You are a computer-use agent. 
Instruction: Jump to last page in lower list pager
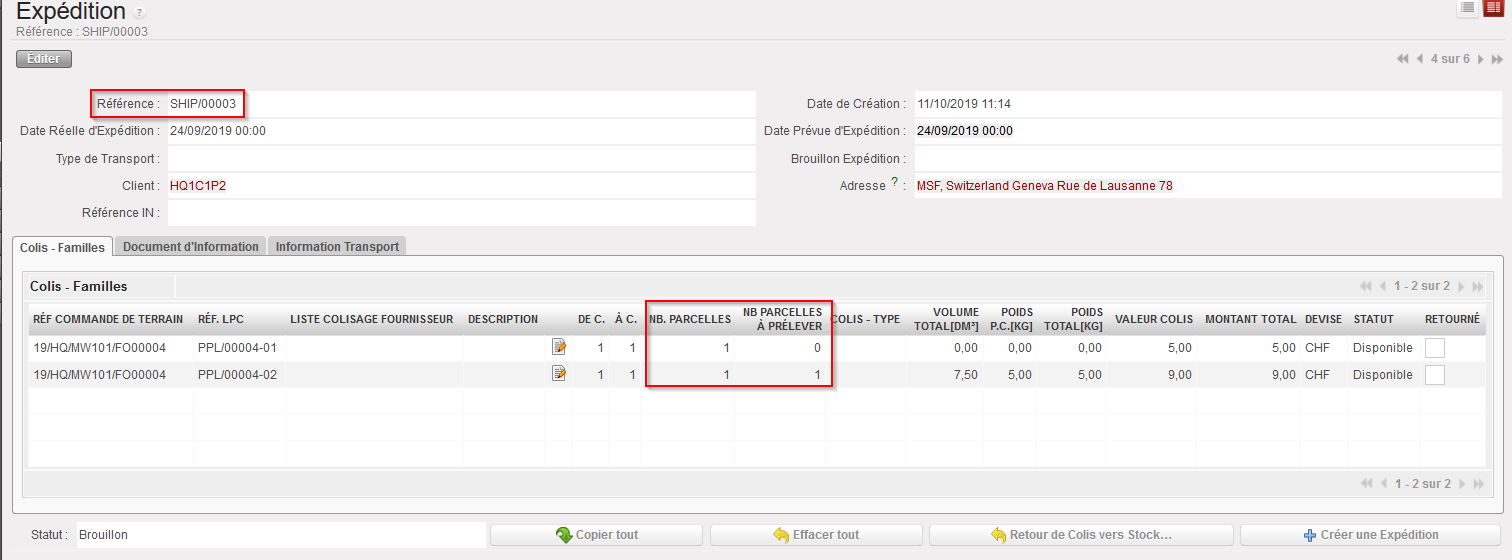pyautogui.click(x=1479, y=483)
